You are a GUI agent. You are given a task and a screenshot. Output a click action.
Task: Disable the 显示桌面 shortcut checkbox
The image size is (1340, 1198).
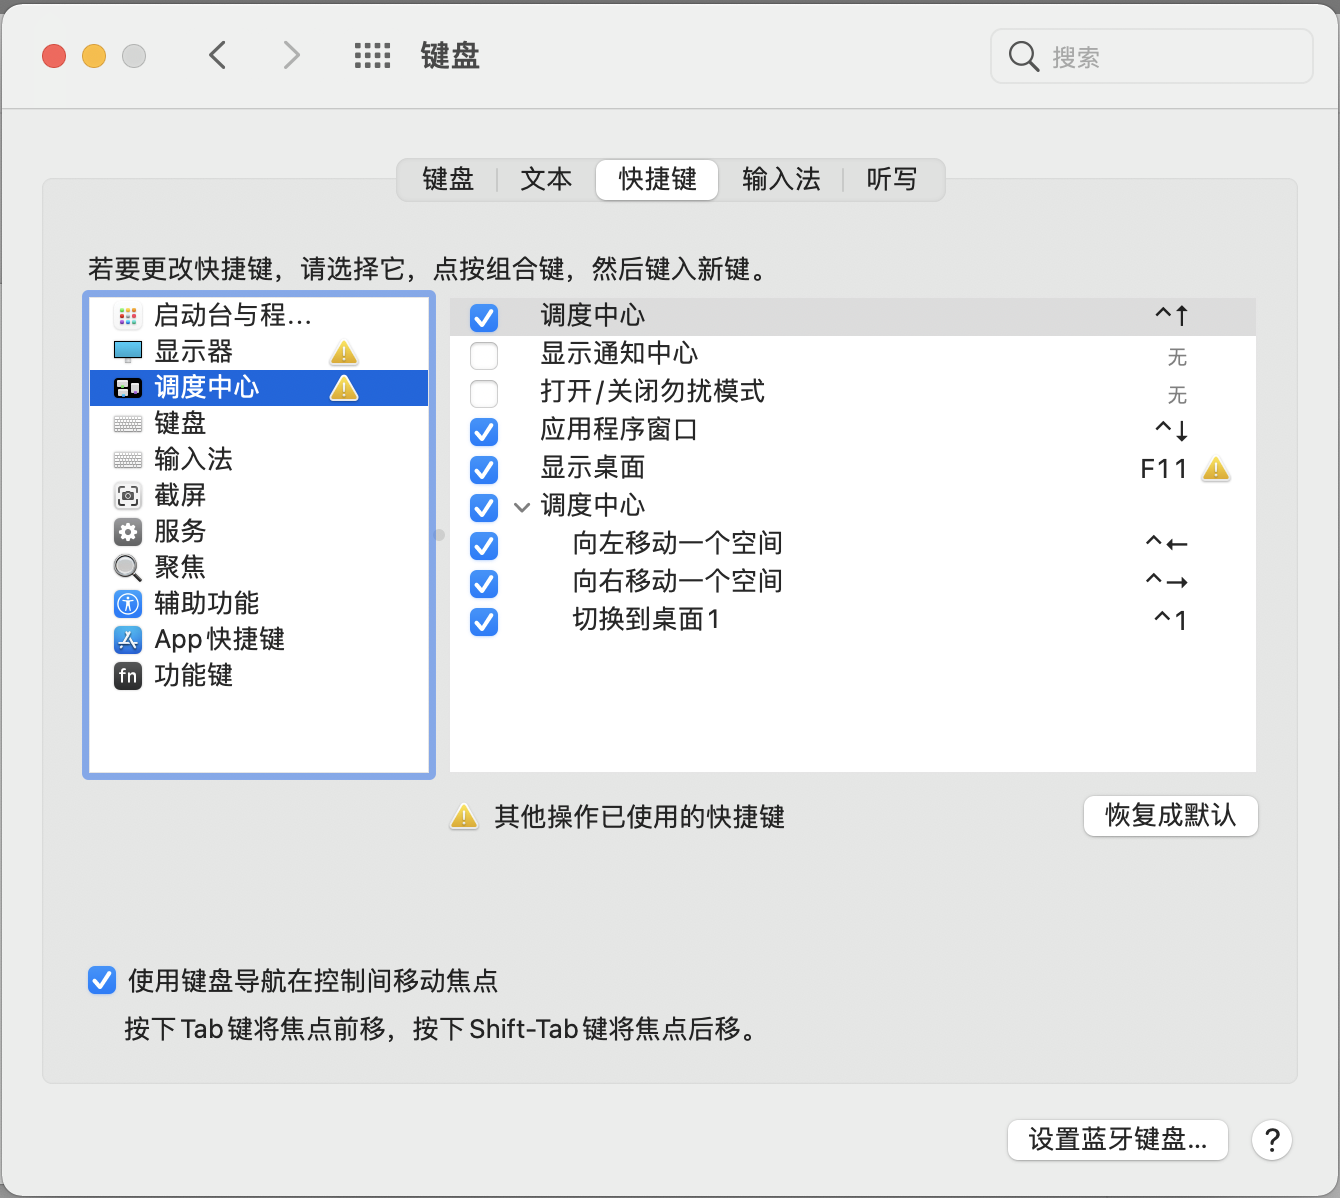tap(484, 469)
